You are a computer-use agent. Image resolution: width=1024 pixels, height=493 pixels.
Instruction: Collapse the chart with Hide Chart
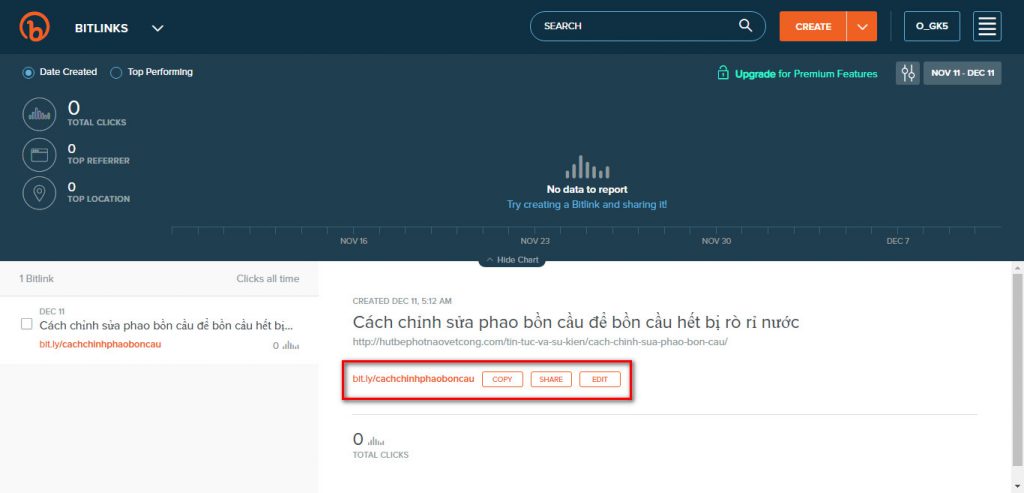(x=512, y=260)
